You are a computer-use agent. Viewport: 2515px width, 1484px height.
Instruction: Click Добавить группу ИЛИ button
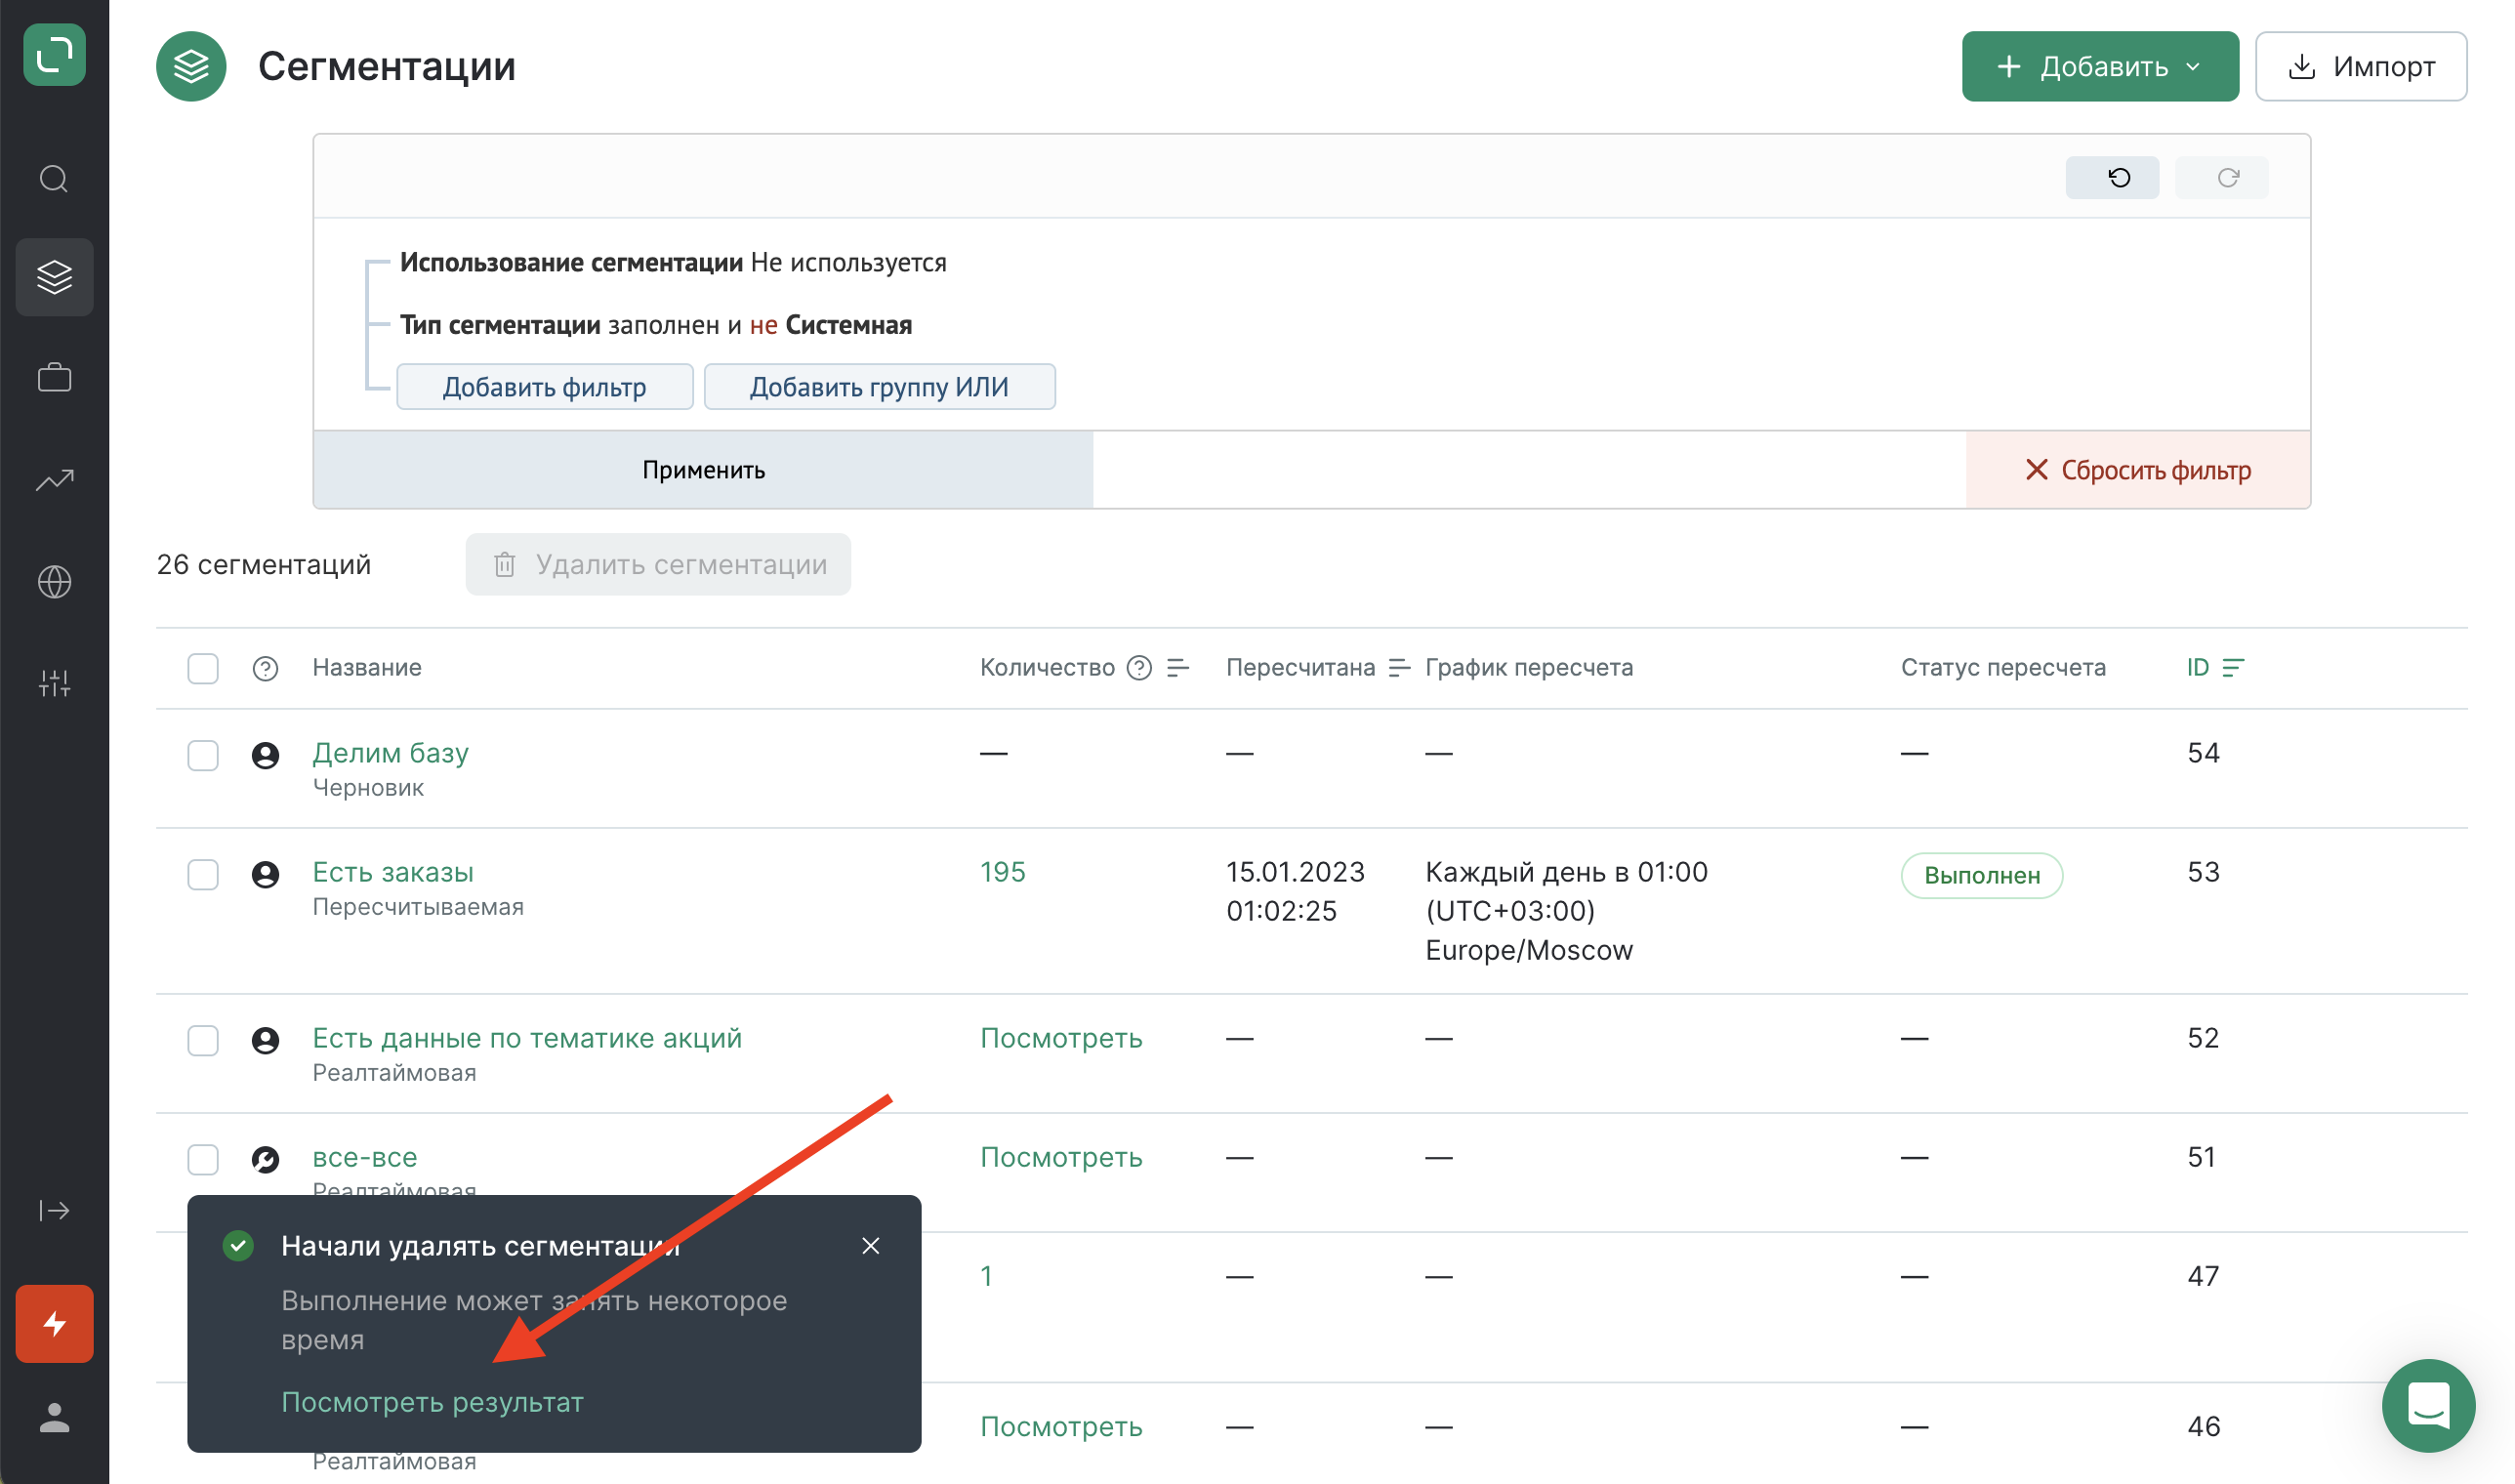coord(879,387)
